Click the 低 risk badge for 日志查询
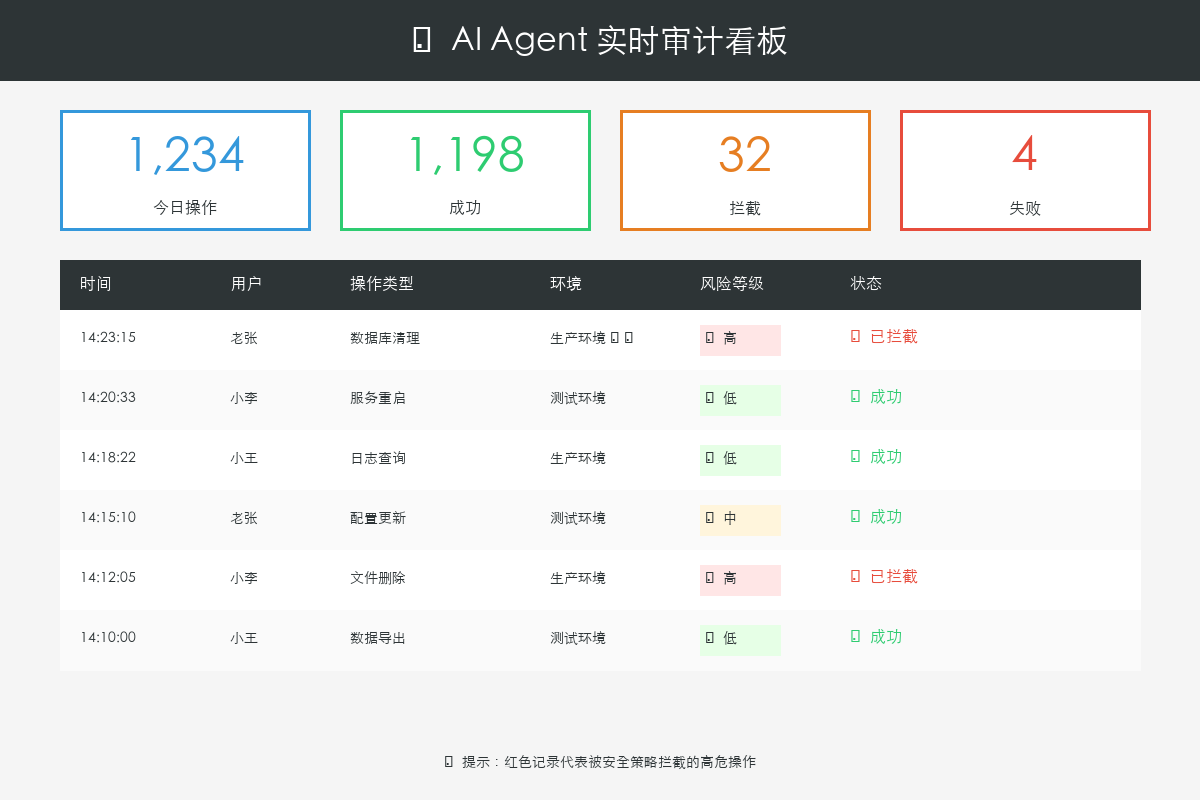This screenshot has height=800, width=1200. pos(740,460)
